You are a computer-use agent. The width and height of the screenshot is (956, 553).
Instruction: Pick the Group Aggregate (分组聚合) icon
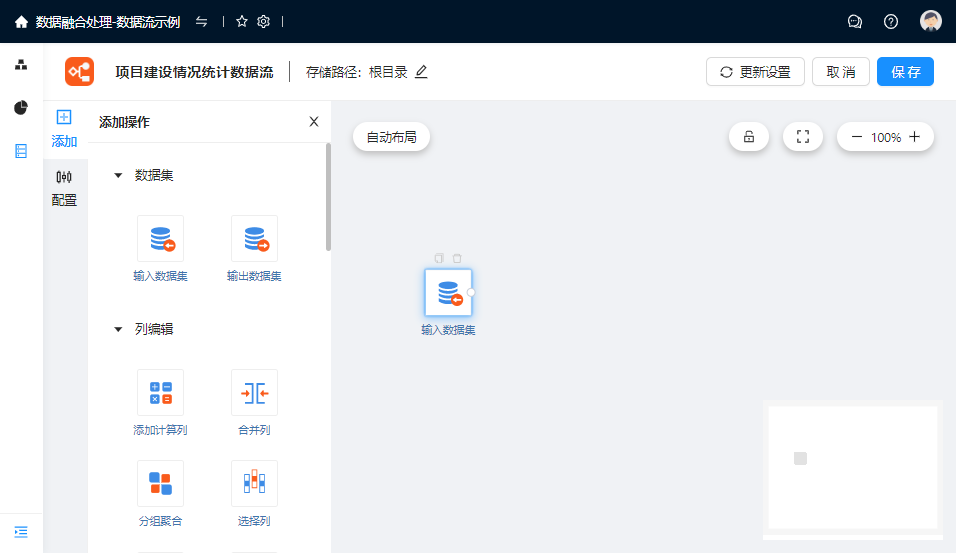point(160,484)
